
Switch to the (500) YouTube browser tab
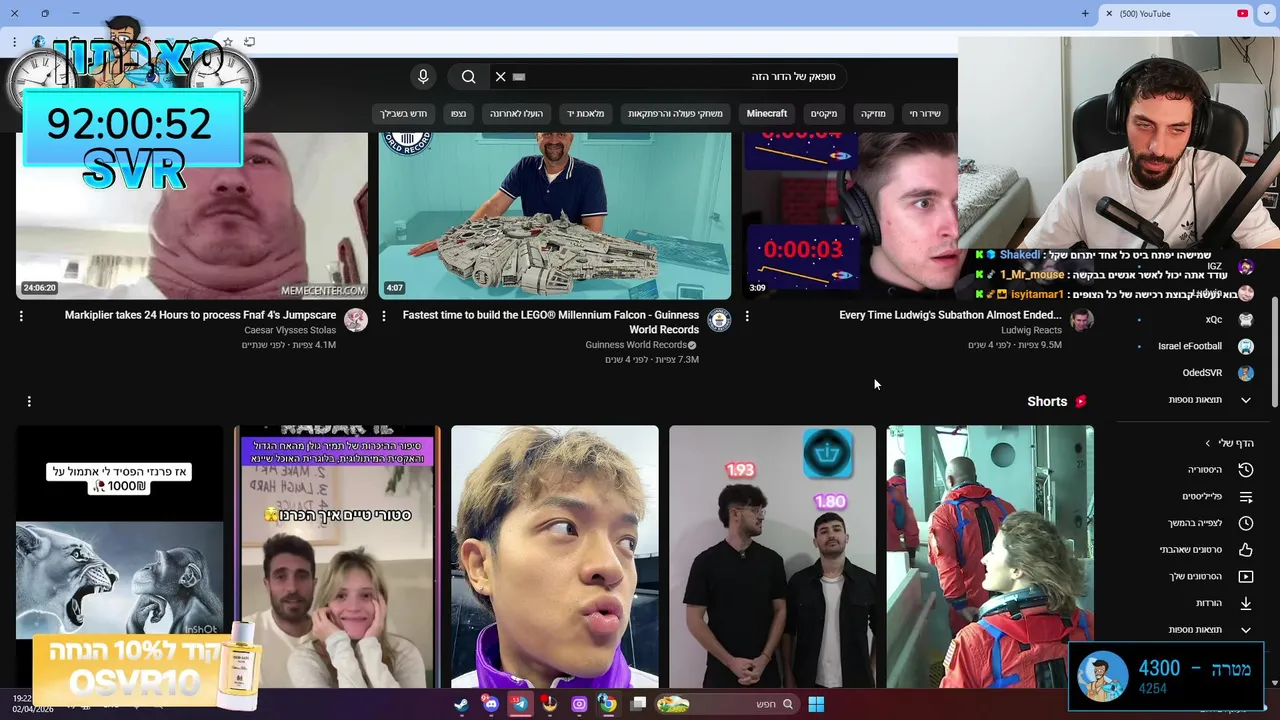click(x=1176, y=14)
